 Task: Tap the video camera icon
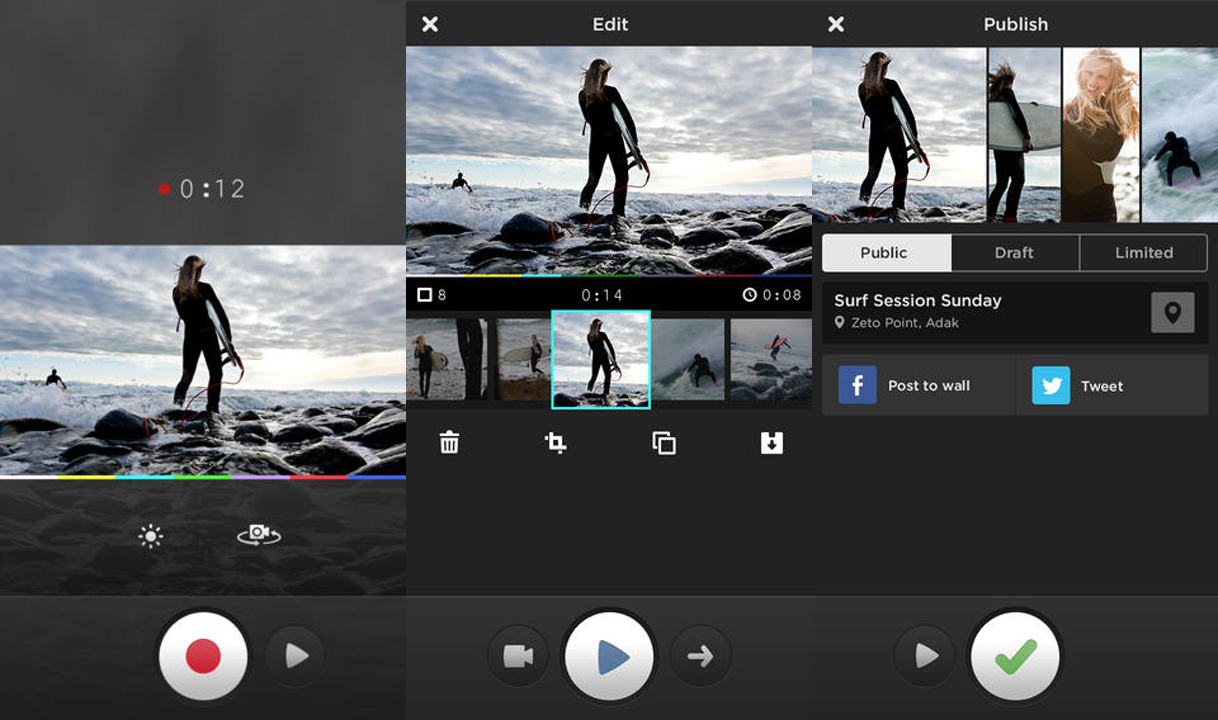click(517, 656)
